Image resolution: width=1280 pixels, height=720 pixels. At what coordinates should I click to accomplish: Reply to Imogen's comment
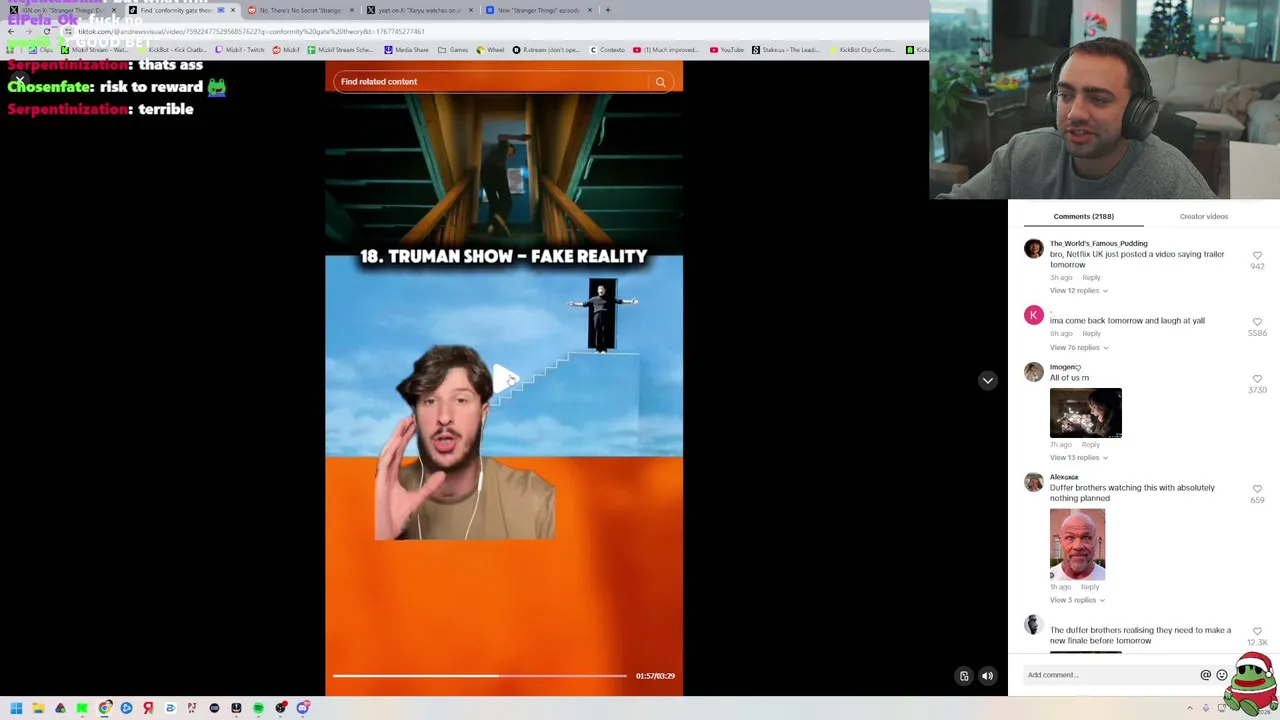pyautogui.click(x=1090, y=445)
